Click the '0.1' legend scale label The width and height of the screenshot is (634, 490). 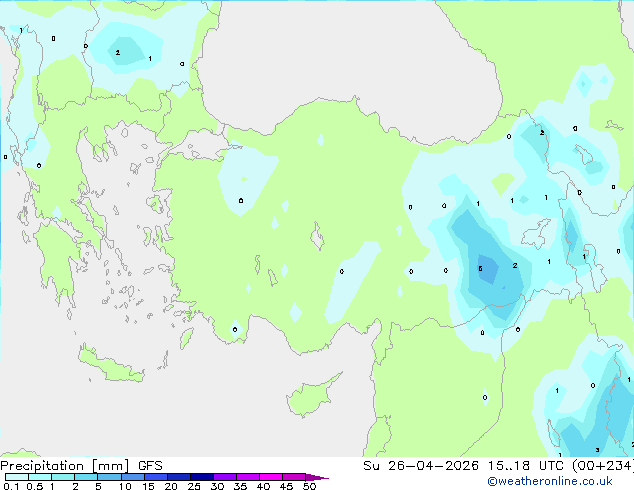11,486
